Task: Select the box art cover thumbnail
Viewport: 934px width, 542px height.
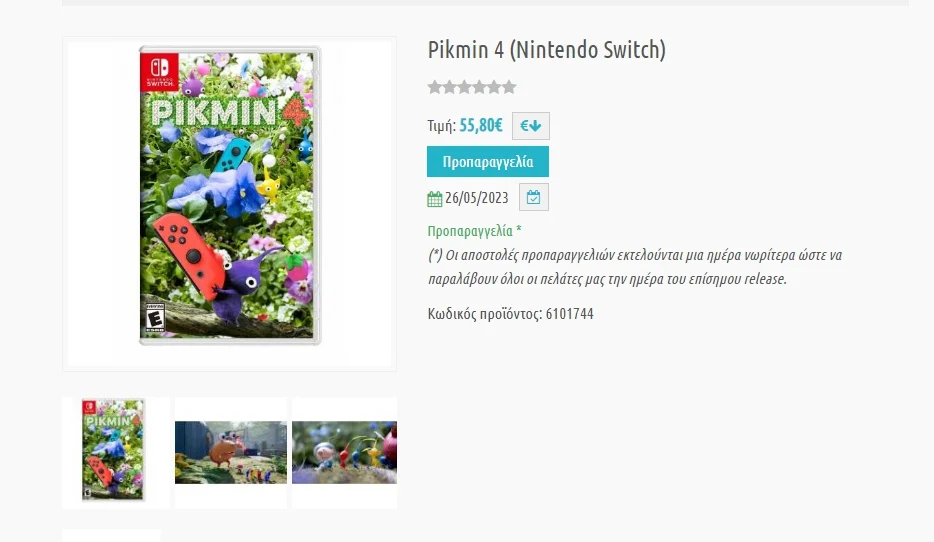Action: click(113, 450)
